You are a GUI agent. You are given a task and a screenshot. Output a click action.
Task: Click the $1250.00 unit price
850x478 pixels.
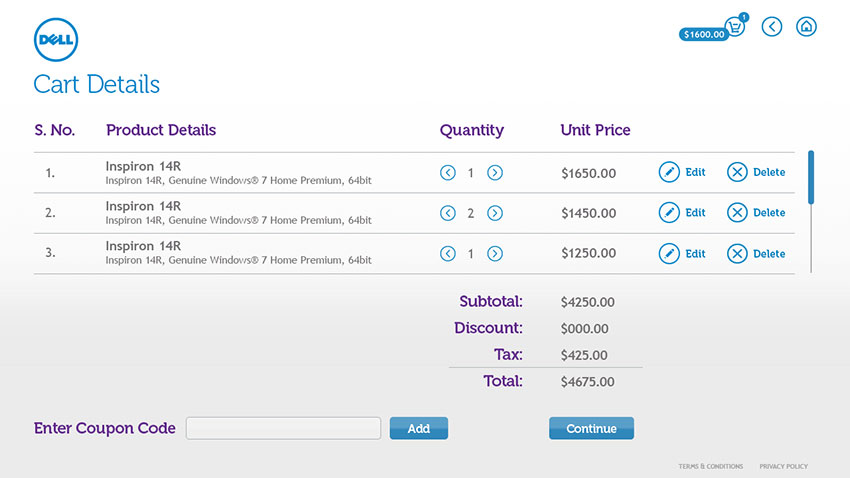588,253
